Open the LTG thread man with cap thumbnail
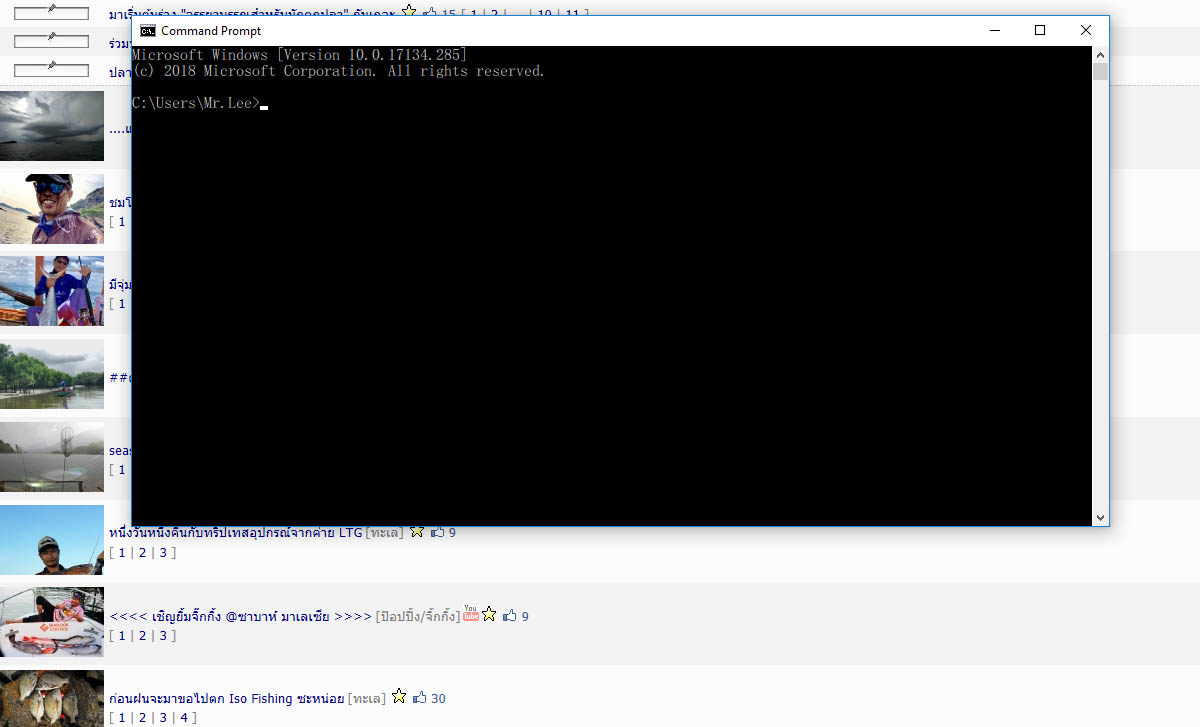The height and width of the screenshot is (727, 1200). pyautogui.click(x=52, y=539)
